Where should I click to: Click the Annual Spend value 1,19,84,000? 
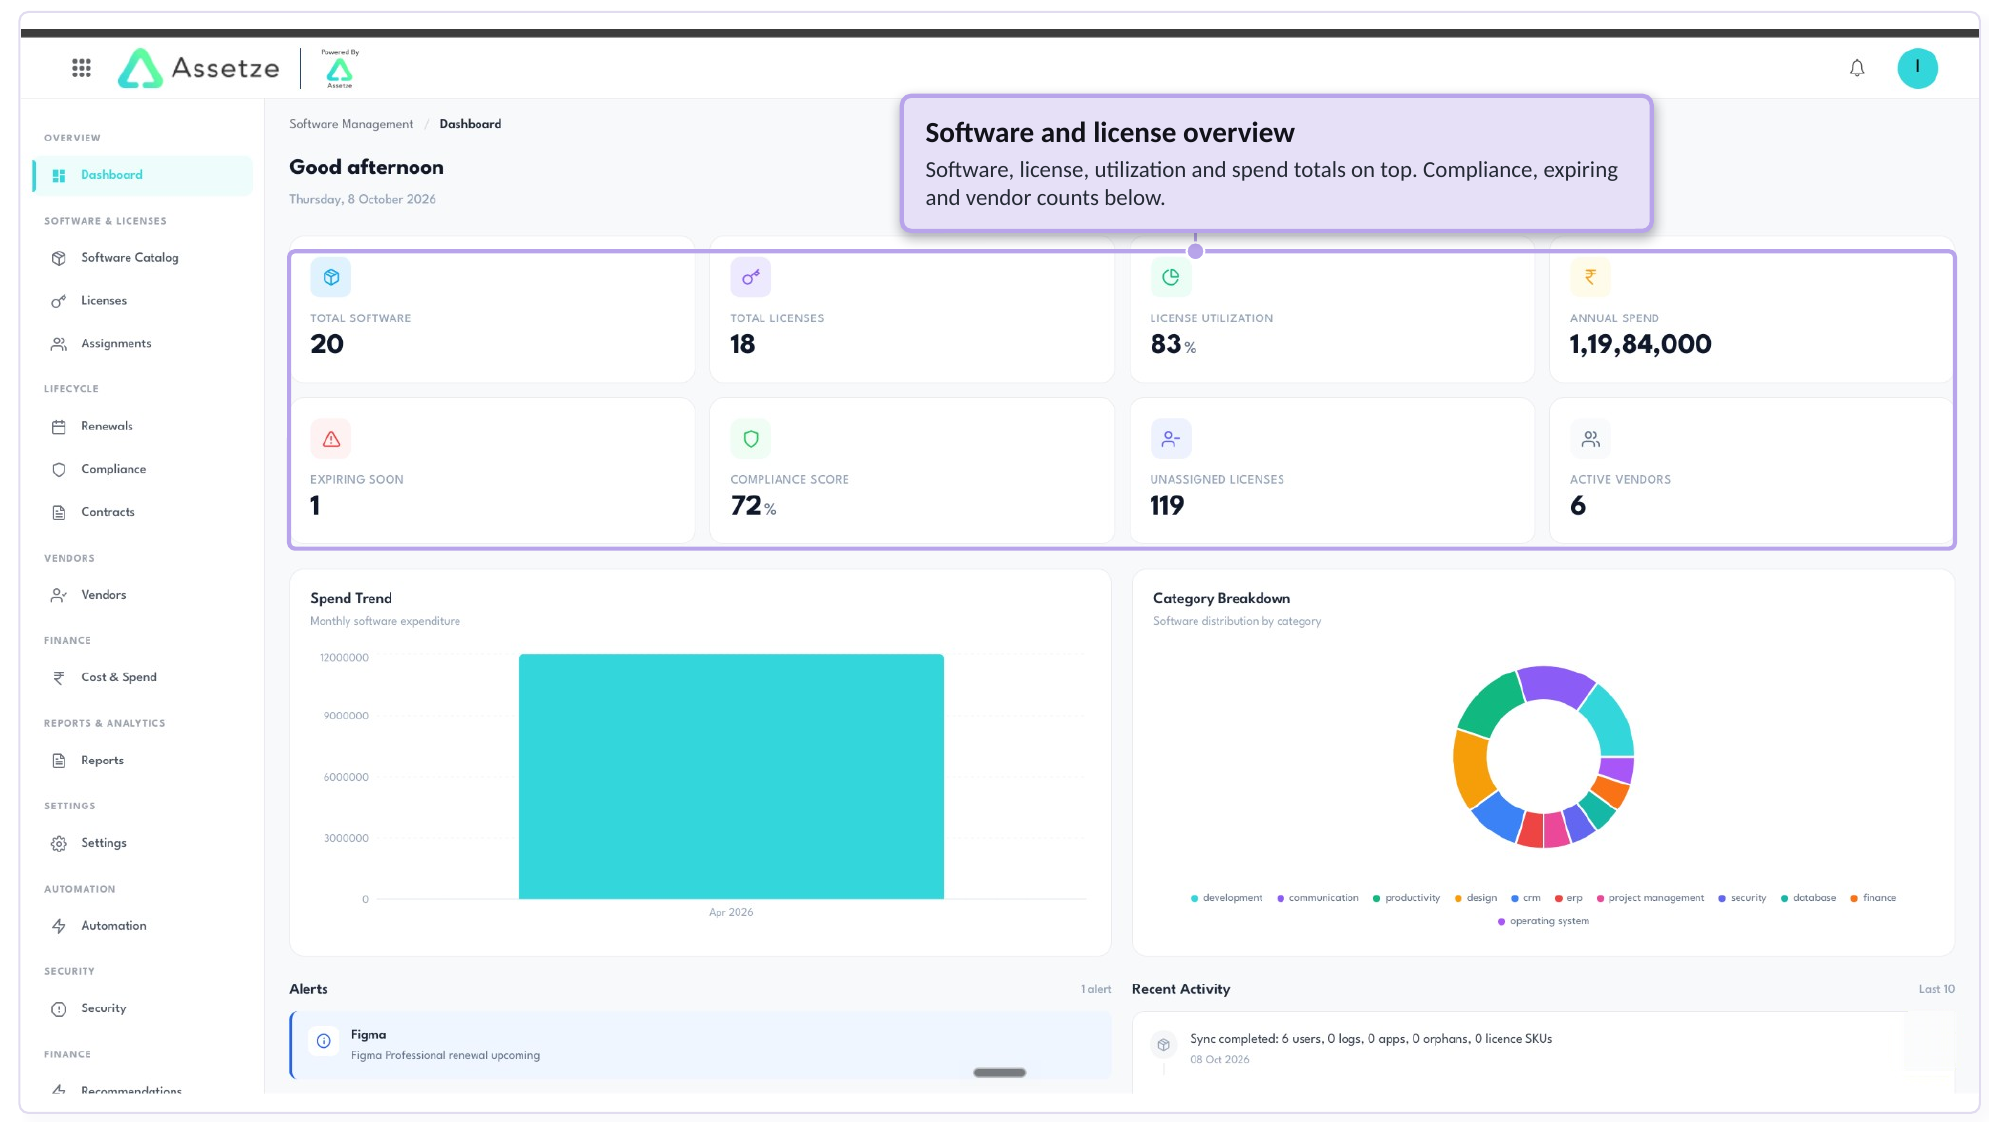coord(1640,344)
